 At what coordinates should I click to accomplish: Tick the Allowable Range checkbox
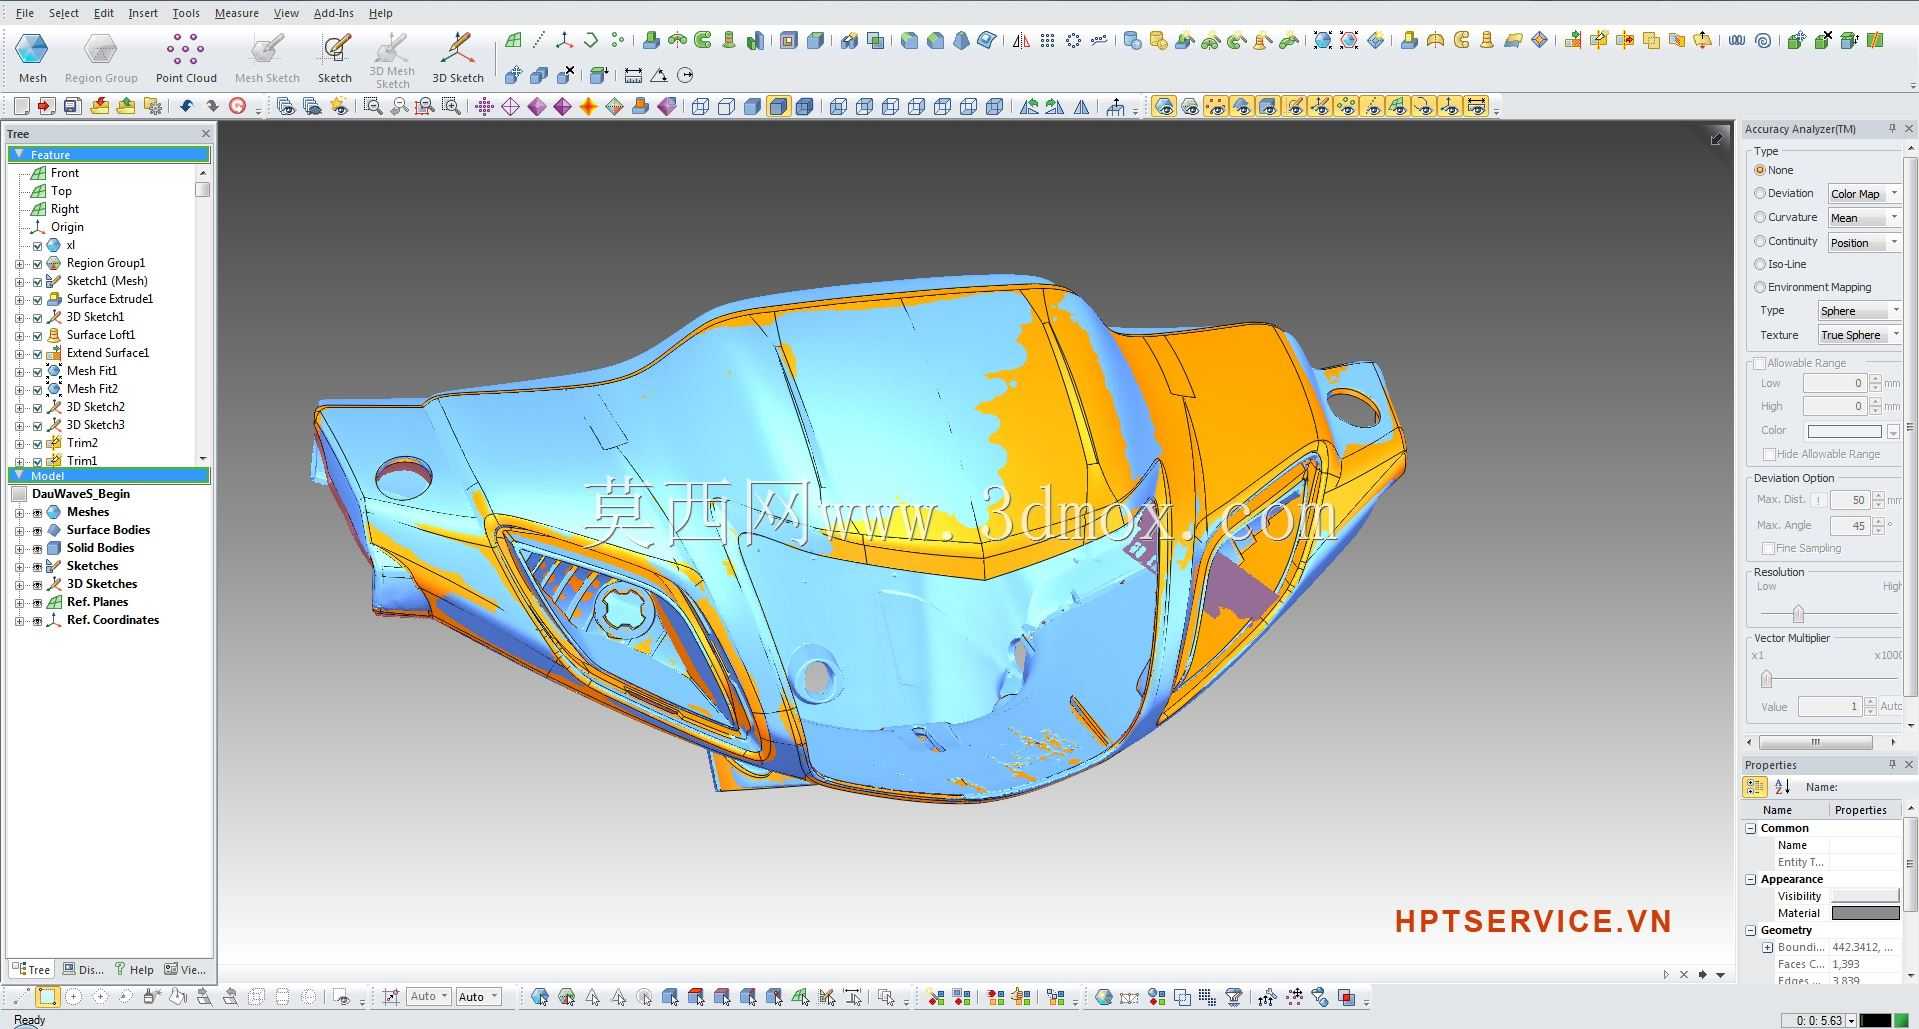(x=1760, y=363)
